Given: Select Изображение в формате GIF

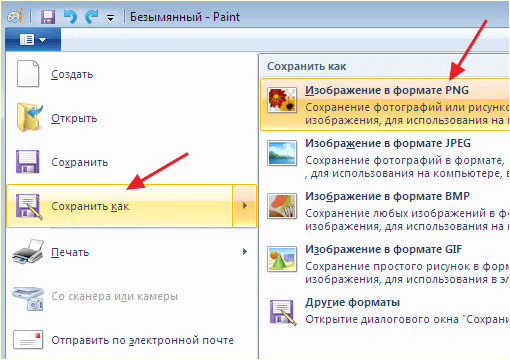Looking at the screenshot, I should click(384, 249).
